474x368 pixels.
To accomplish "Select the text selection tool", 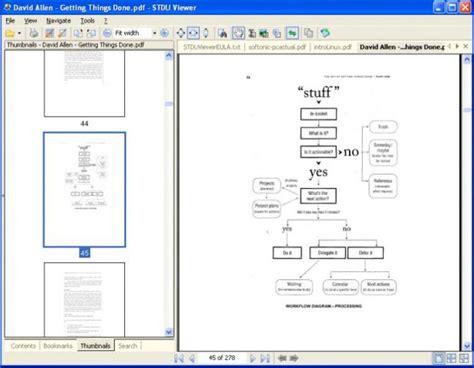I will (252, 33).
